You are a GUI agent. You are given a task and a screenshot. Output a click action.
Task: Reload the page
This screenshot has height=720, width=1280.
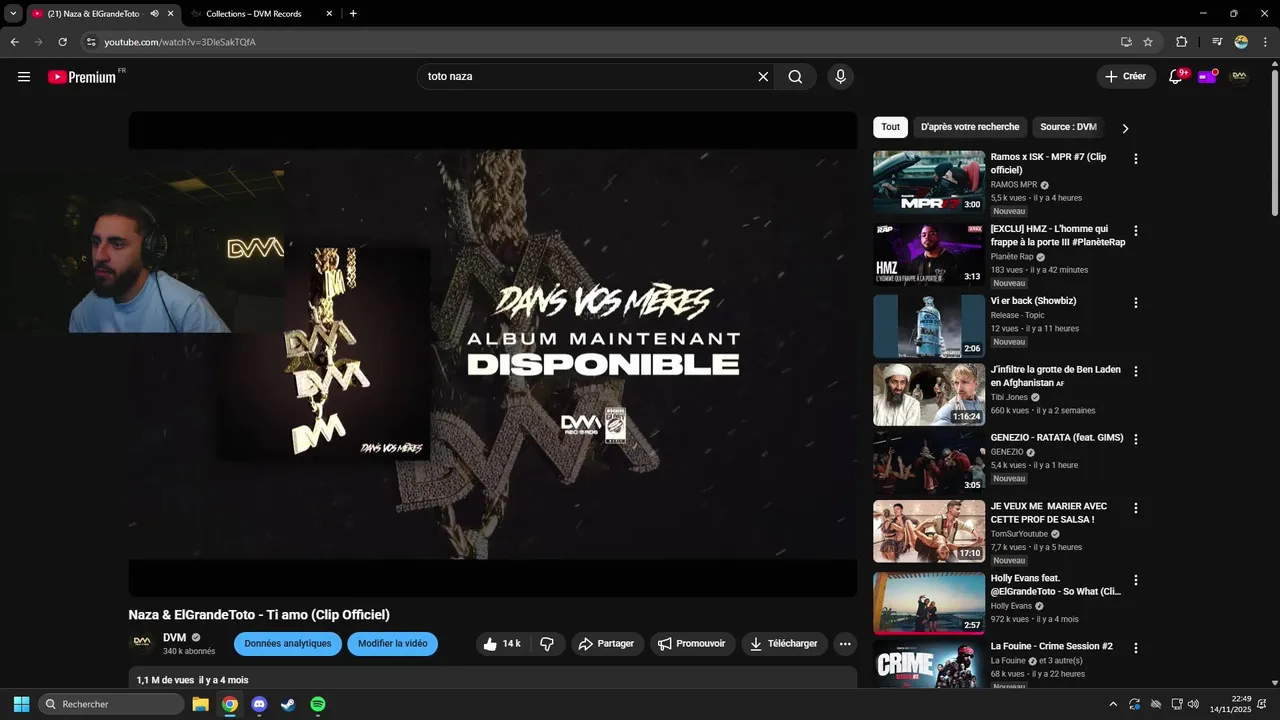point(62,42)
